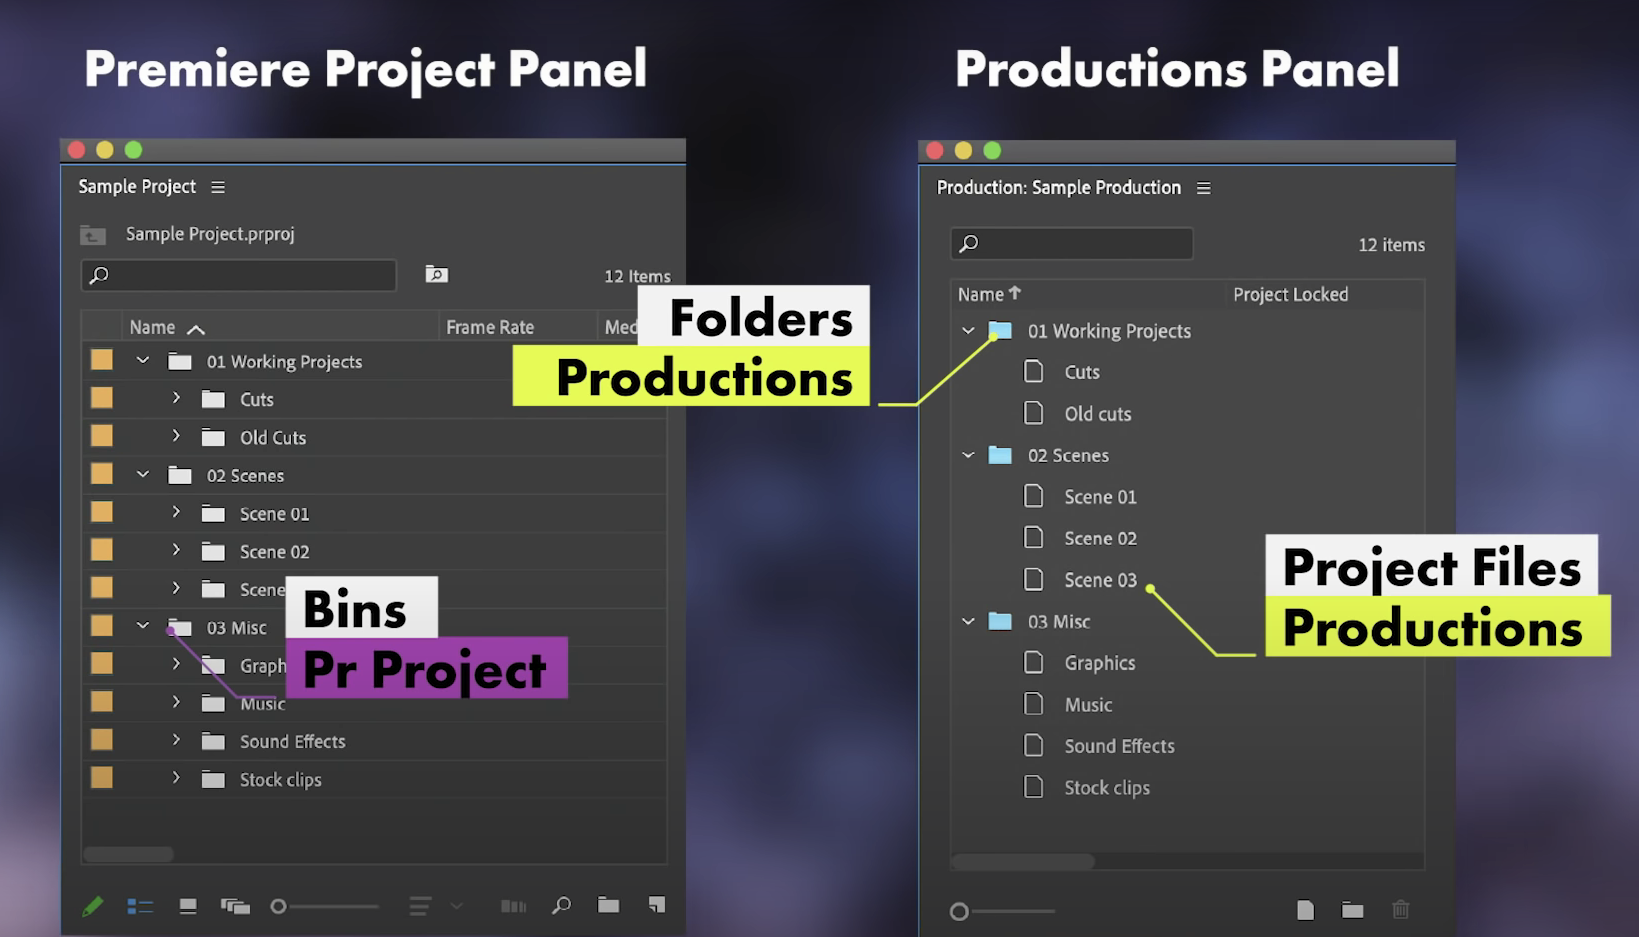
Task: Click the find-bin-from-query icon beside the Project search
Action: (437, 274)
